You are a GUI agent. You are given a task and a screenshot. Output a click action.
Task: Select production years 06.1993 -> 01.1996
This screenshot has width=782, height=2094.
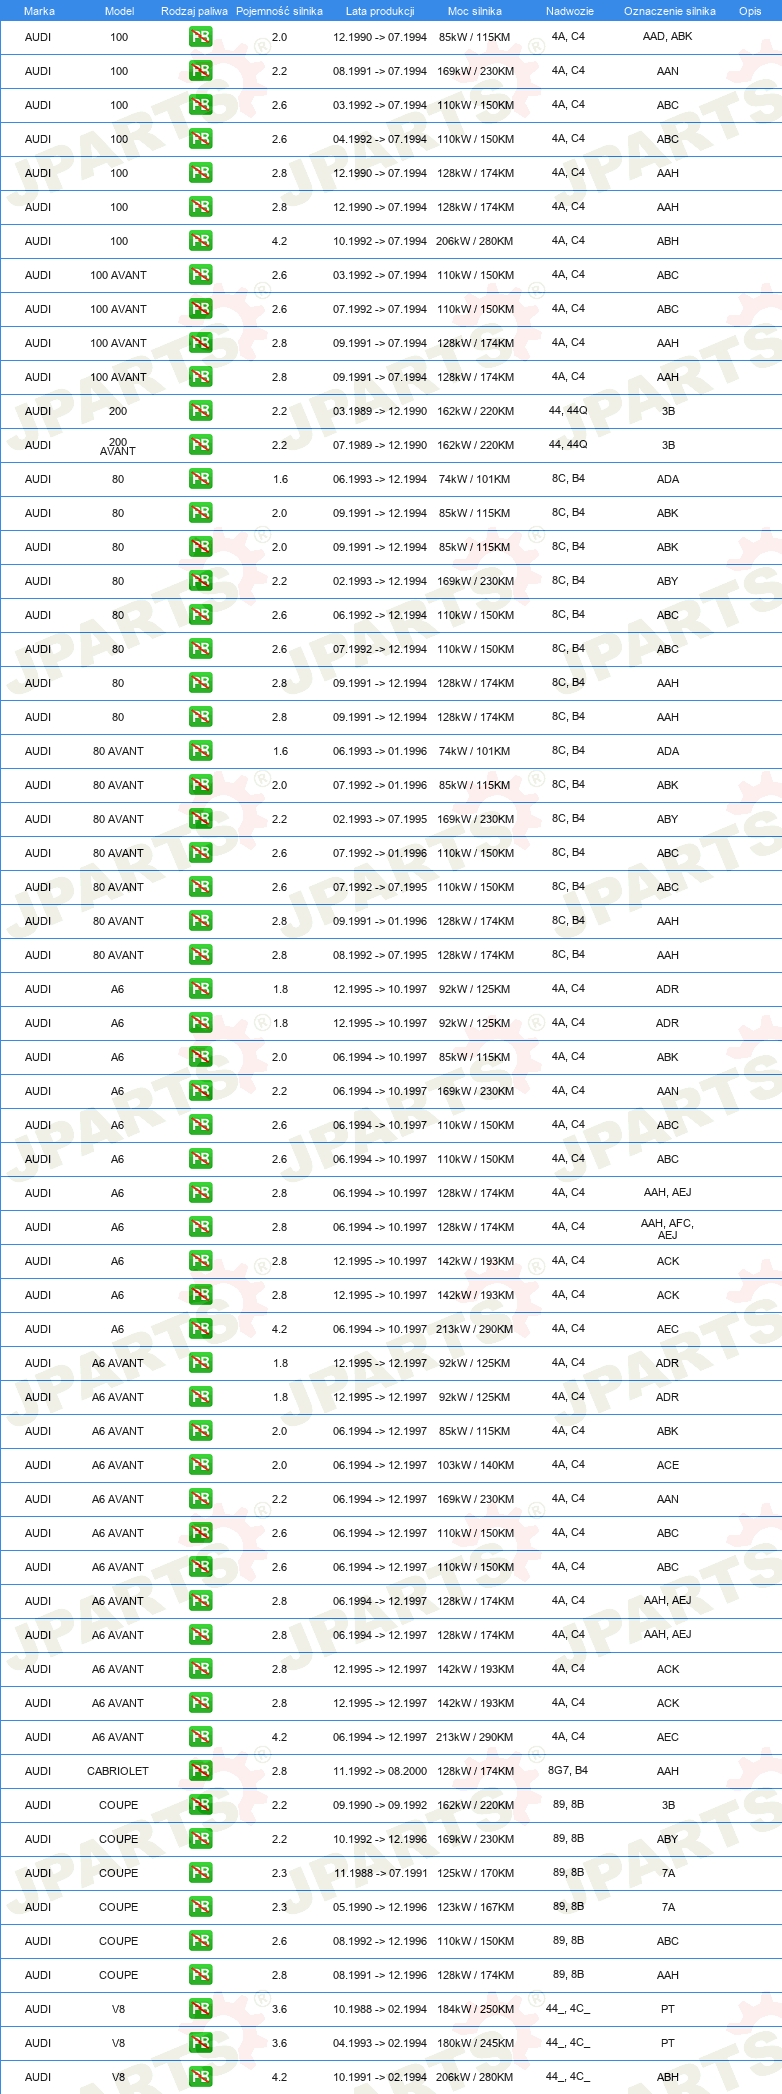click(380, 751)
